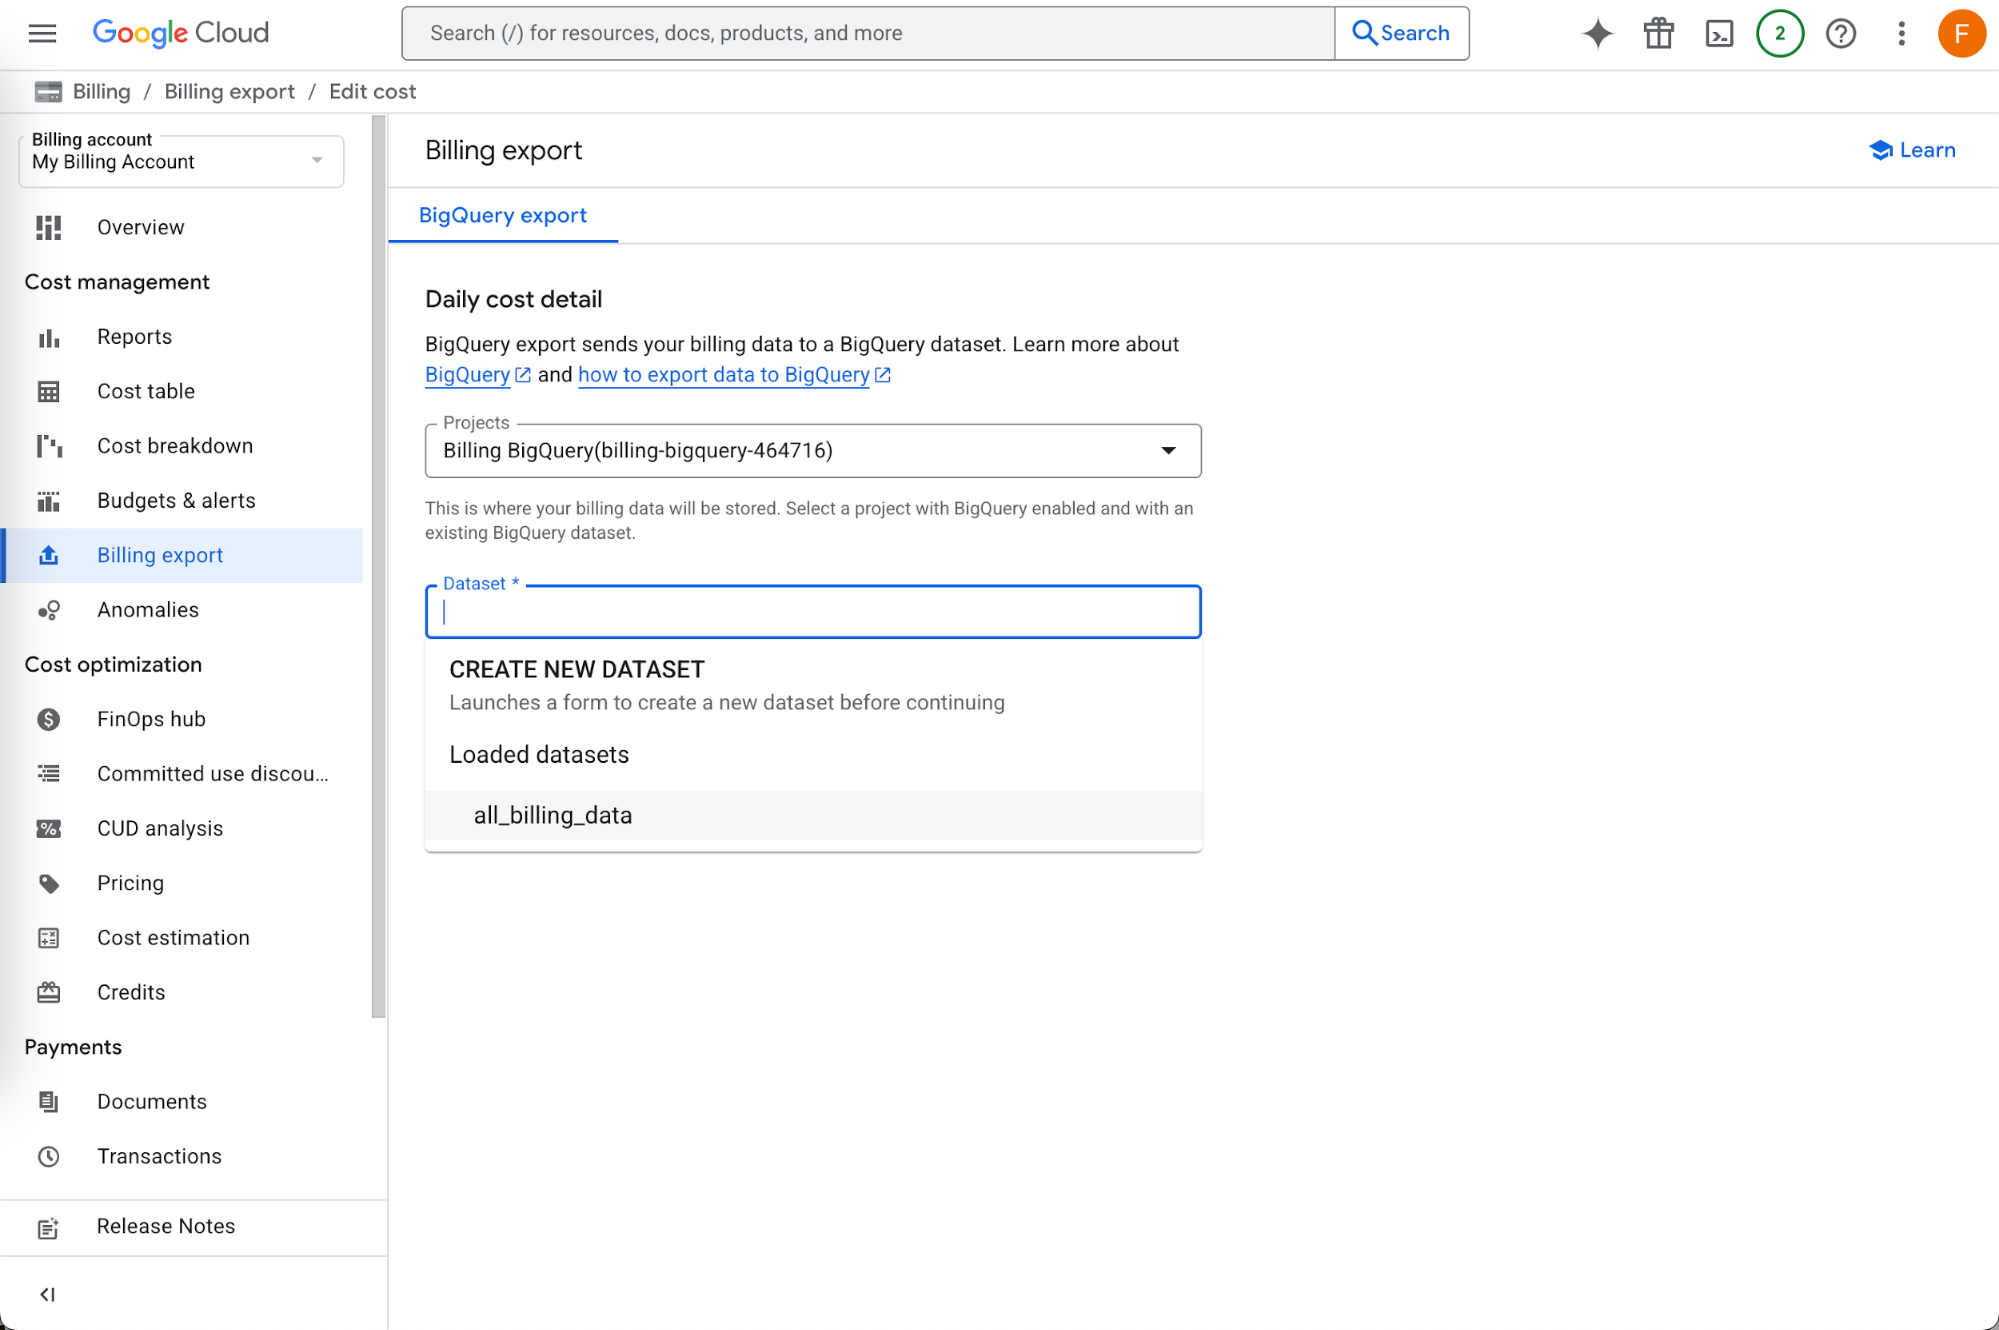Open the three-dot settings menu
The height and width of the screenshot is (1330, 1999).
(1901, 33)
